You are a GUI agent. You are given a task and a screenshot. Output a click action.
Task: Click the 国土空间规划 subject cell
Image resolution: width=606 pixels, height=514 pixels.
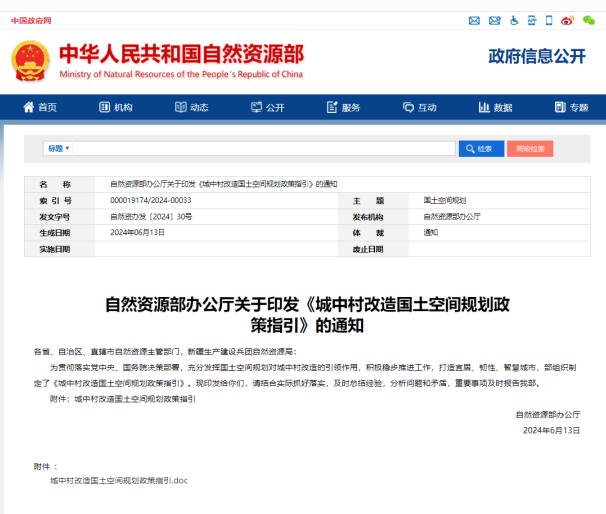[x=444, y=200]
